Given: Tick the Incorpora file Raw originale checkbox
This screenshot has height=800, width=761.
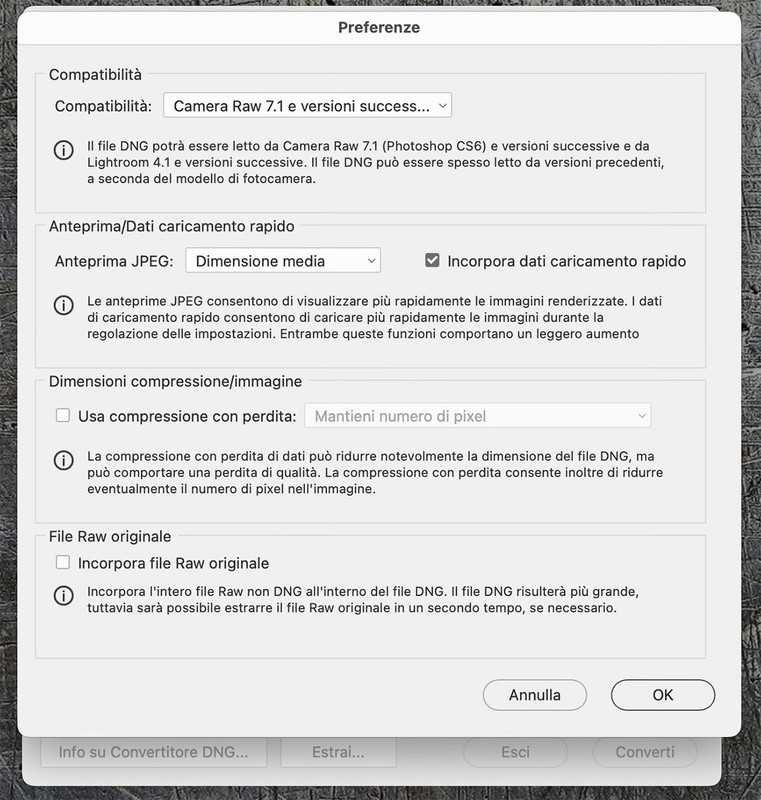Looking at the screenshot, I should (63, 562).
